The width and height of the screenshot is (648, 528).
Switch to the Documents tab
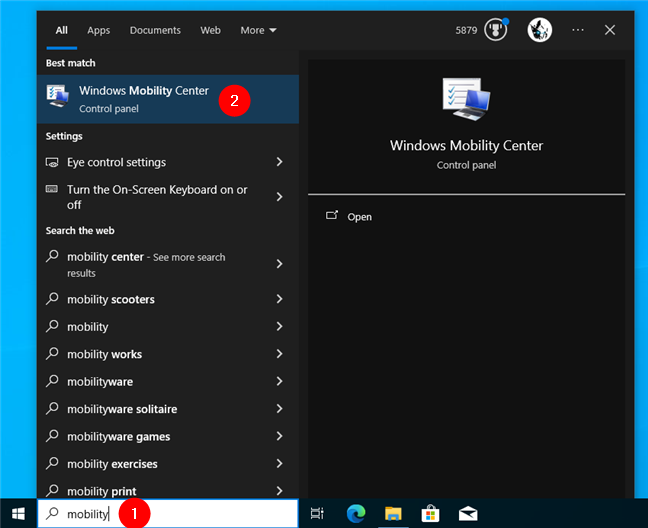155,31
